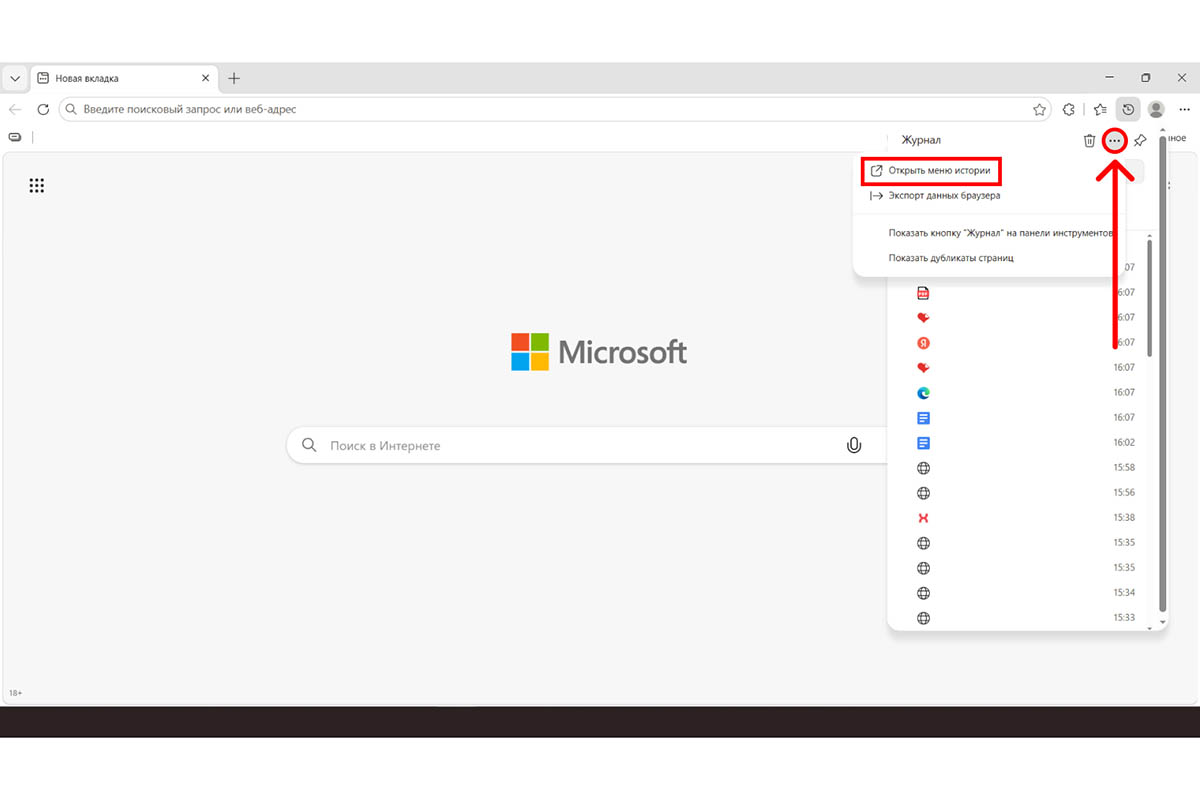
Task: Go back with the arrow button
Action: point(15,109)
